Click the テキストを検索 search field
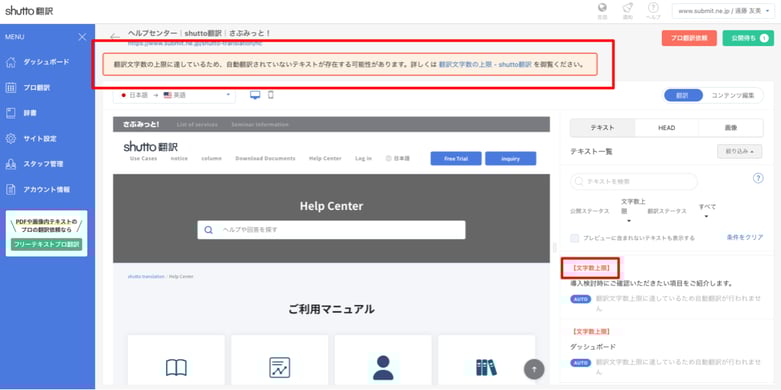 point(634,182)
